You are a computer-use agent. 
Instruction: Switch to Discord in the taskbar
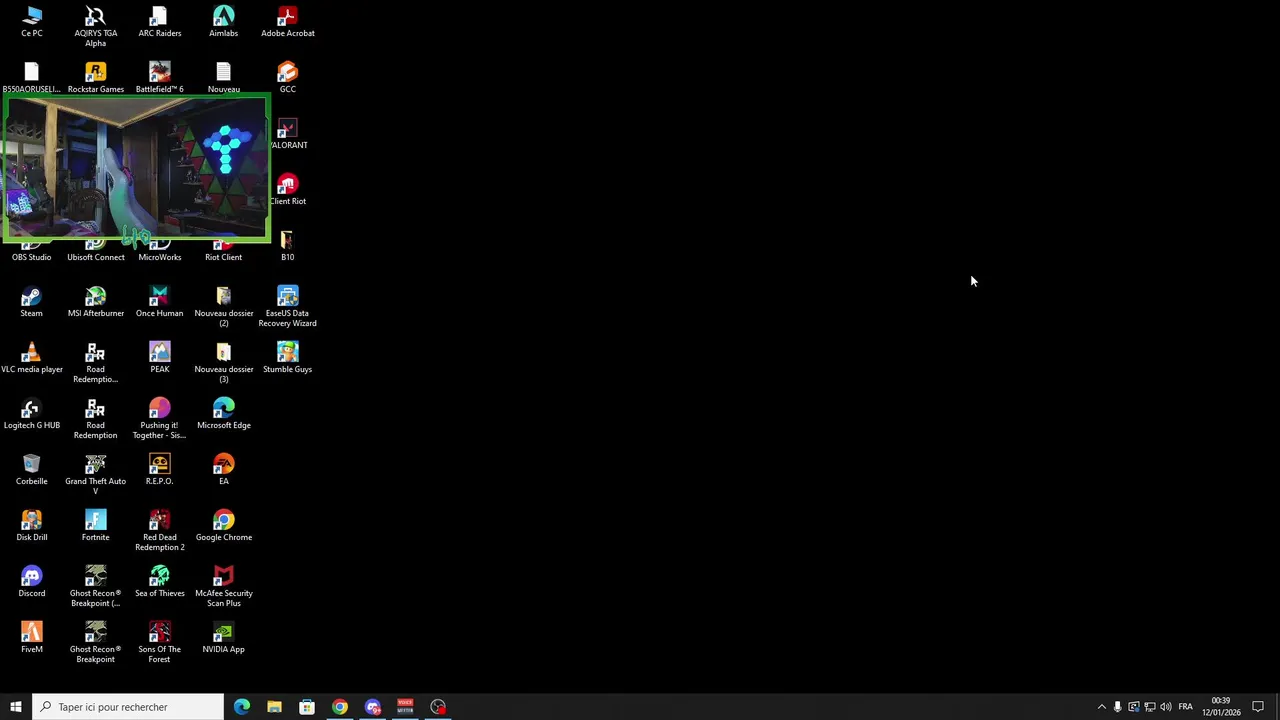coord(373,707)
